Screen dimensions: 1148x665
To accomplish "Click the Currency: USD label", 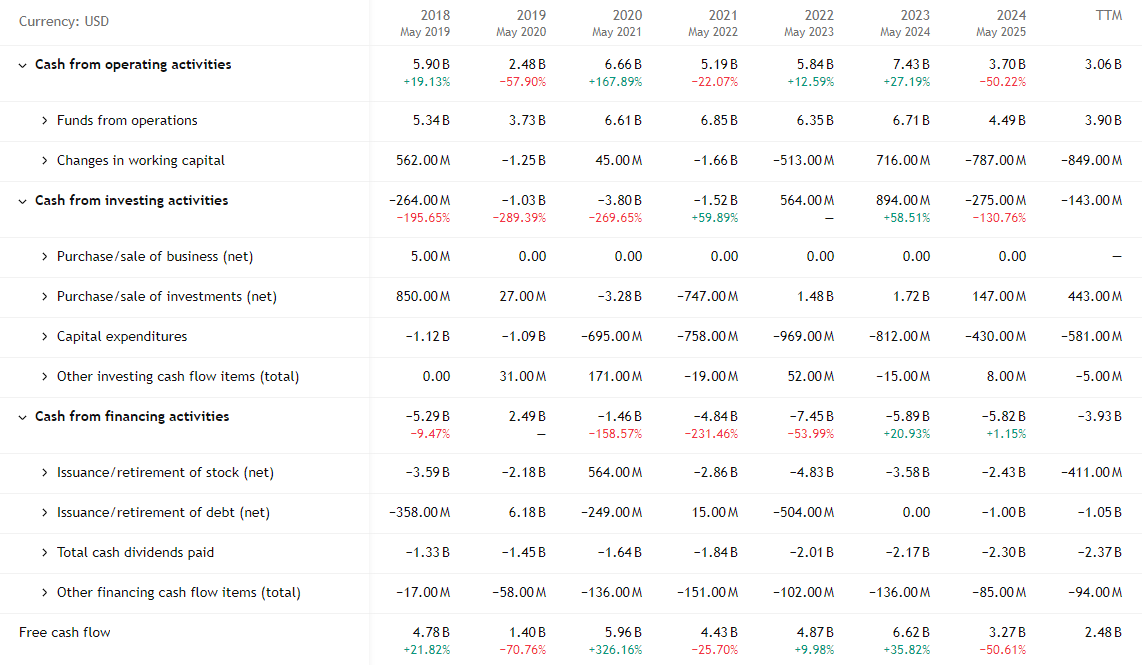I will pyautogui.click(x=65, y=22).
